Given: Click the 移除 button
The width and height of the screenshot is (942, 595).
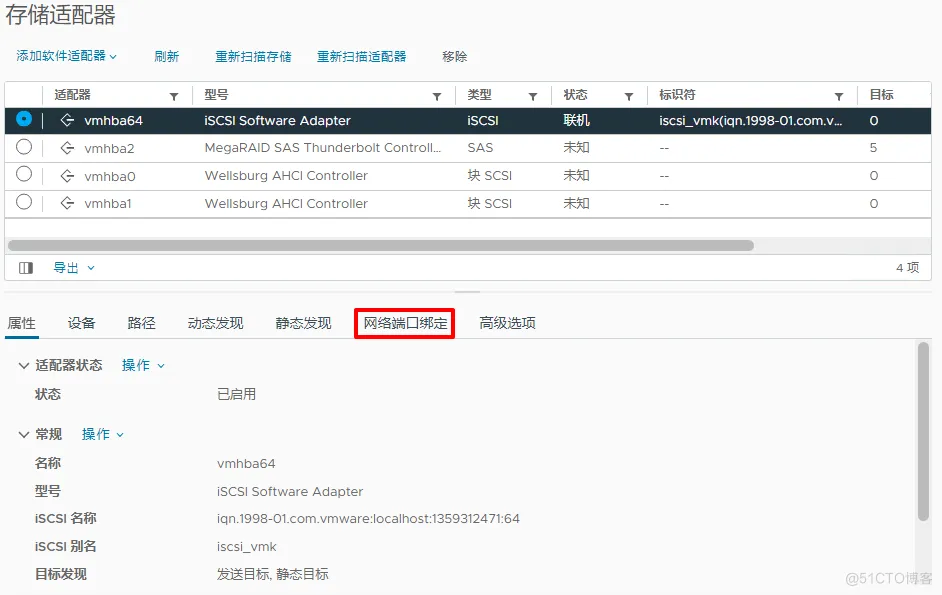Looking at the screenshot, I should 454,56.
